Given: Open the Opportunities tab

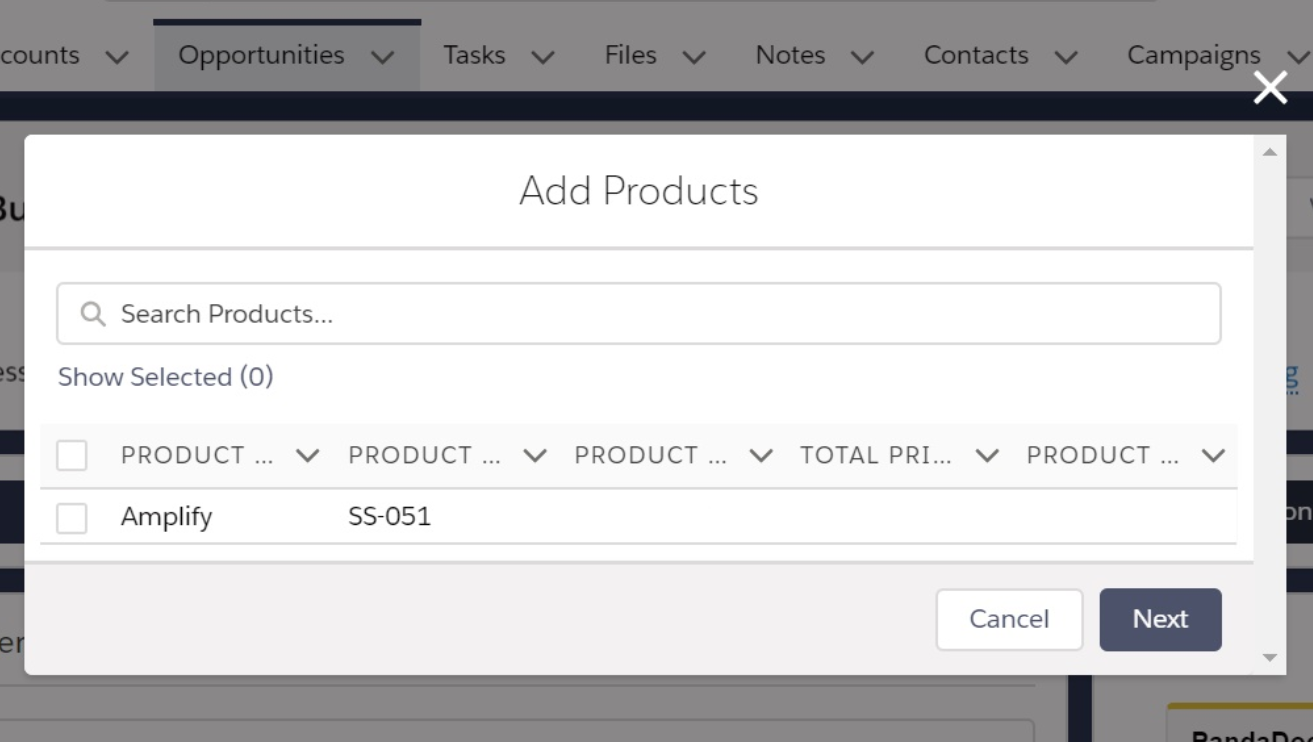Looking at the screenshot, I should (261, 55).
